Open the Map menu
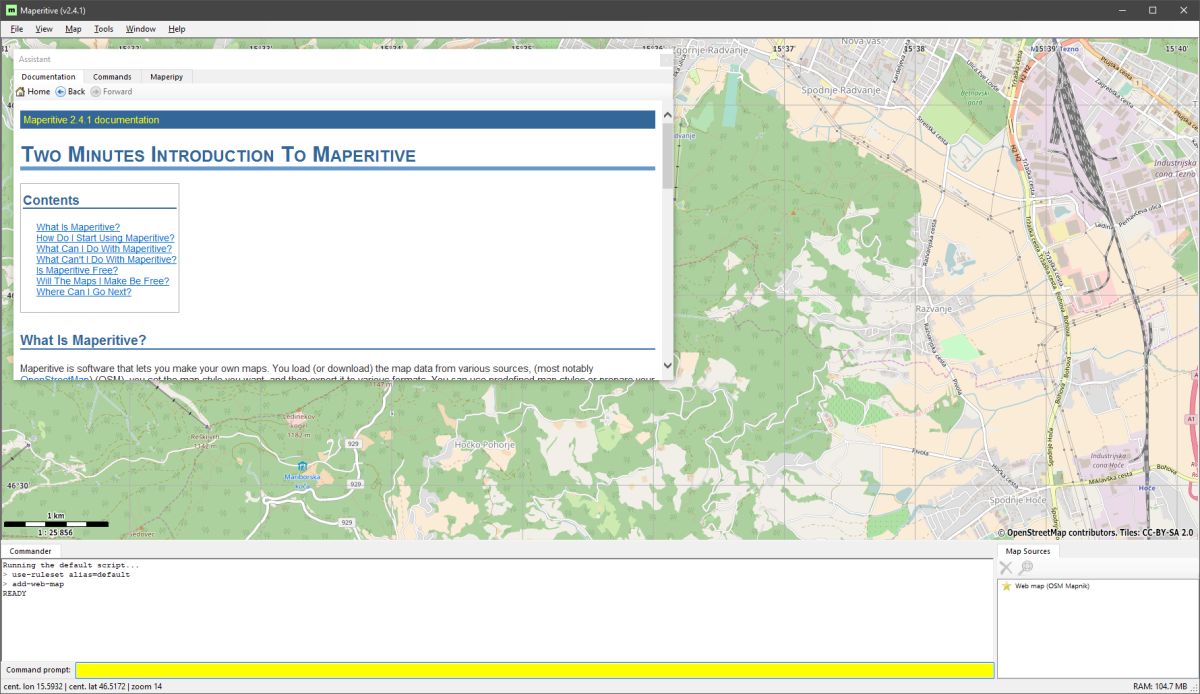The width and height of the screenshot is (1200, 694). point(73,29)
